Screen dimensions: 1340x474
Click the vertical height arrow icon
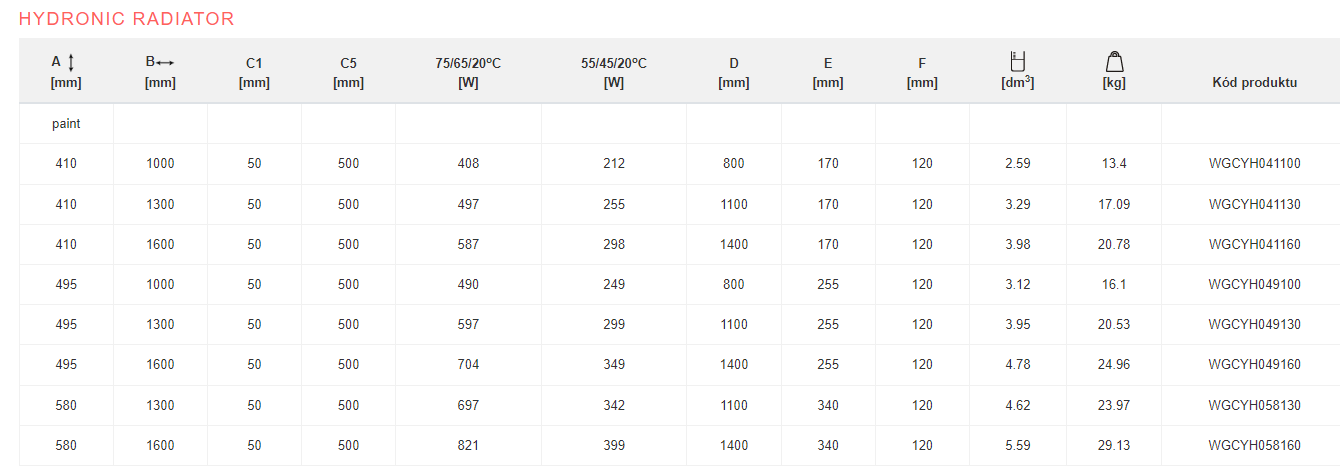71,62
